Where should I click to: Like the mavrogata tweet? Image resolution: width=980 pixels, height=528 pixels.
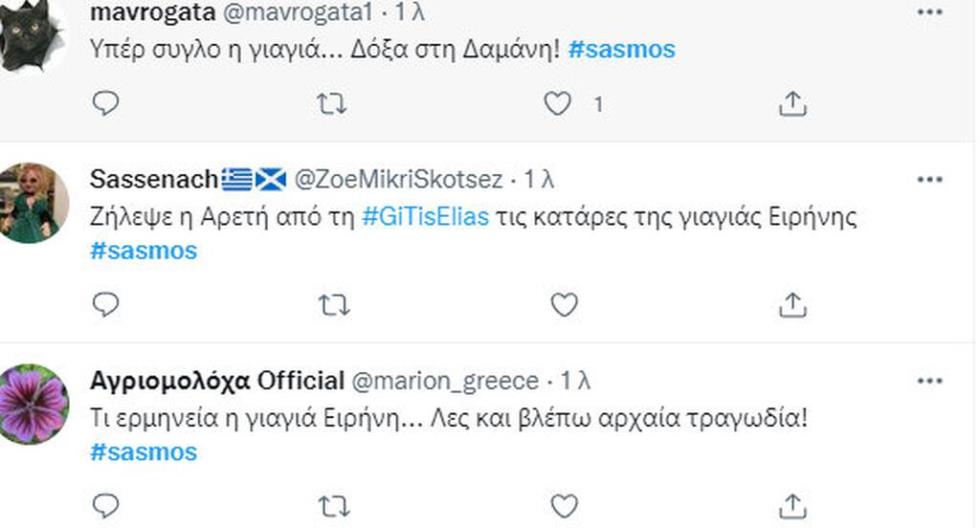point(557,103)
